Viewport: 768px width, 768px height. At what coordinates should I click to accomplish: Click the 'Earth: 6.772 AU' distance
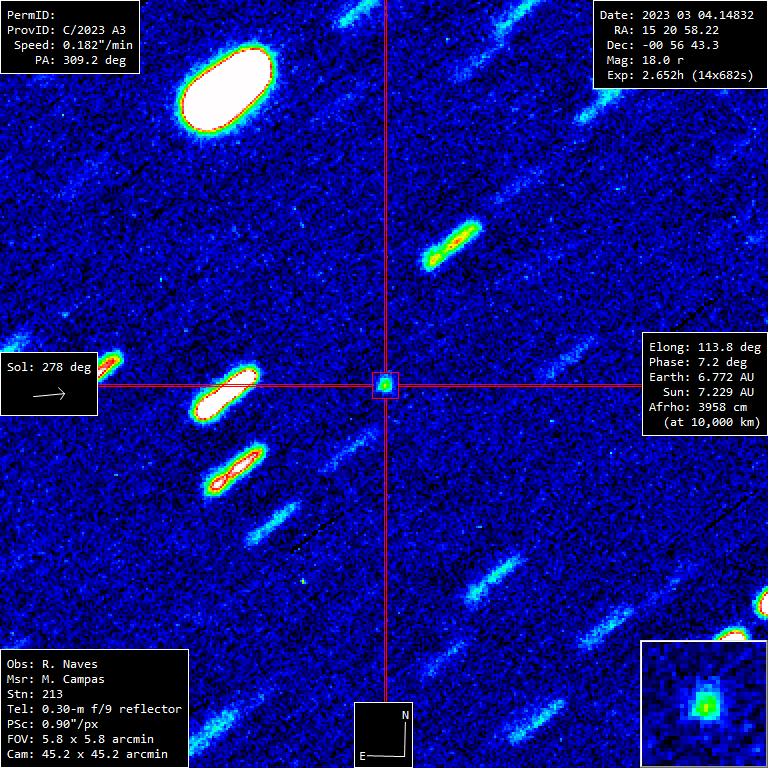[x=701, y=377]
